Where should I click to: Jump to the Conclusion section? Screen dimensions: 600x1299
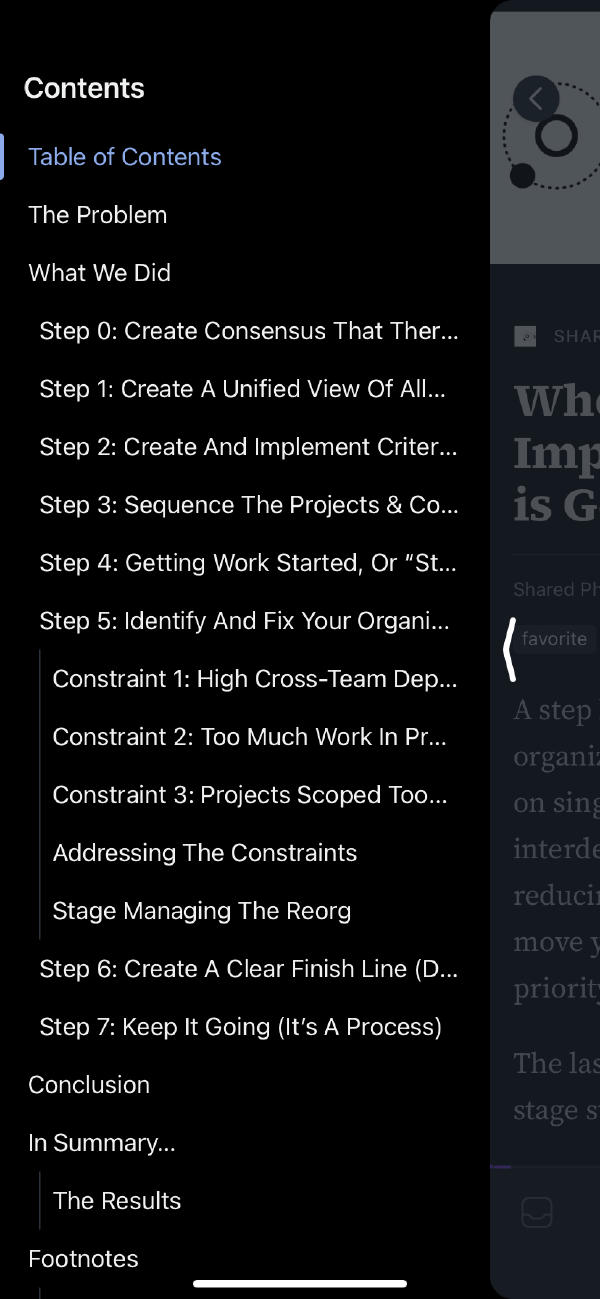89,1085
